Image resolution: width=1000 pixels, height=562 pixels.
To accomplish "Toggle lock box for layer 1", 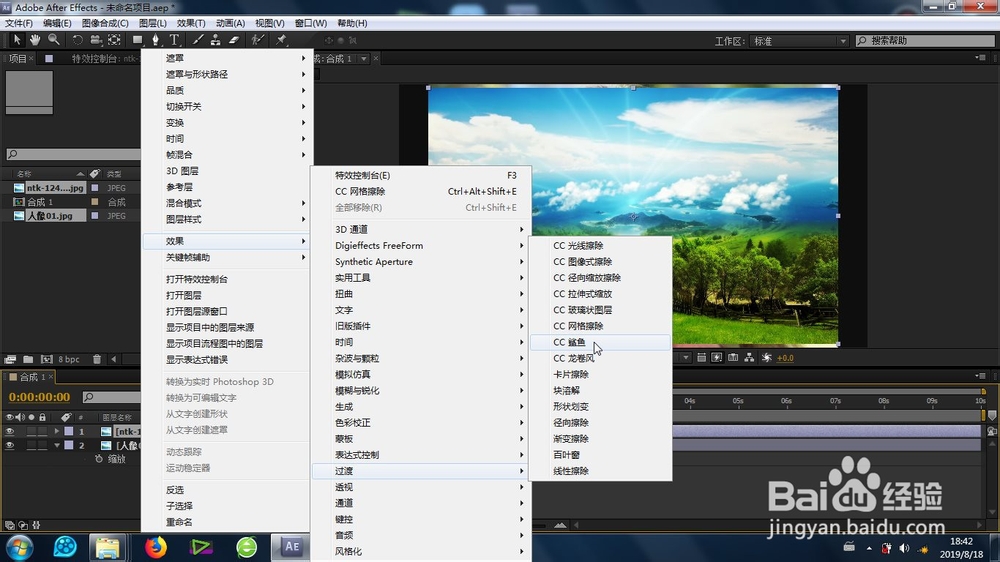I will pyautogui.click(x=42, y=432).
